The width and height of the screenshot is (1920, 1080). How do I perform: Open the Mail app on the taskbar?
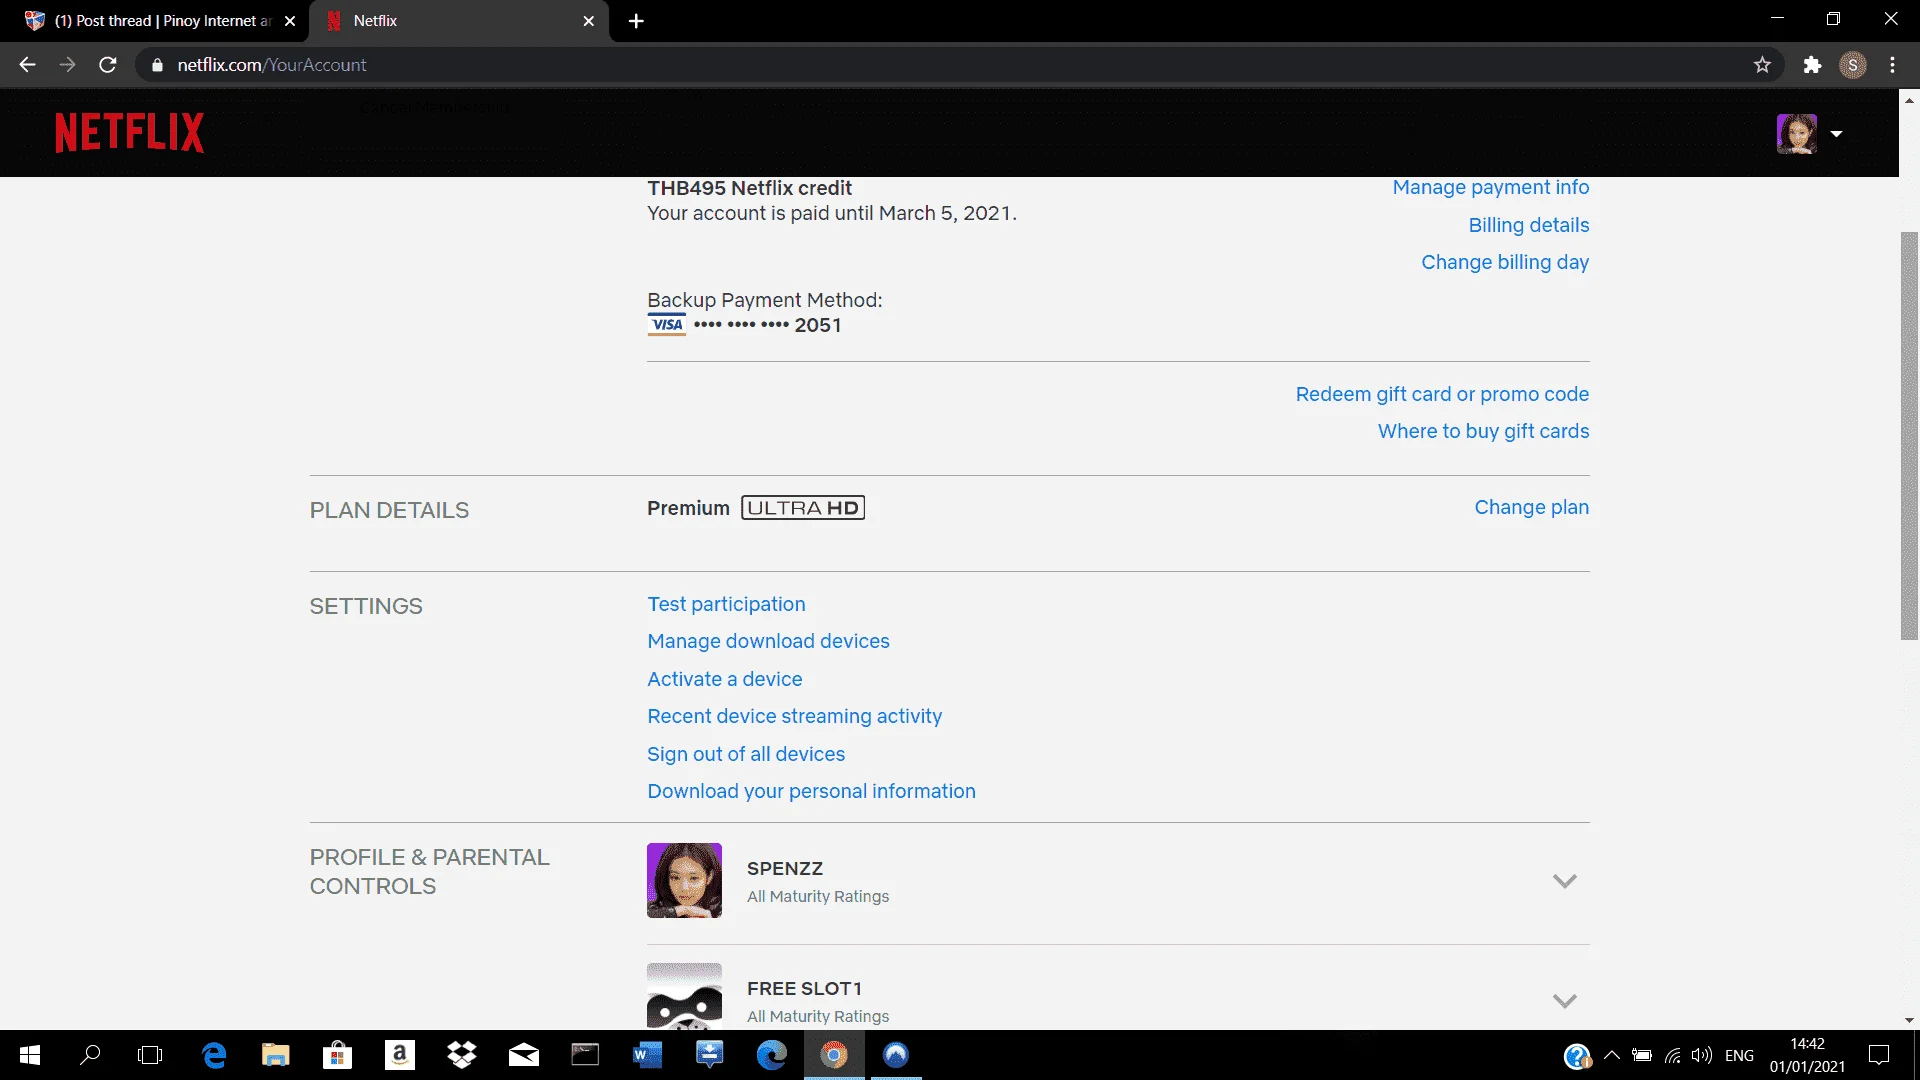click(x=523, y=1055)
